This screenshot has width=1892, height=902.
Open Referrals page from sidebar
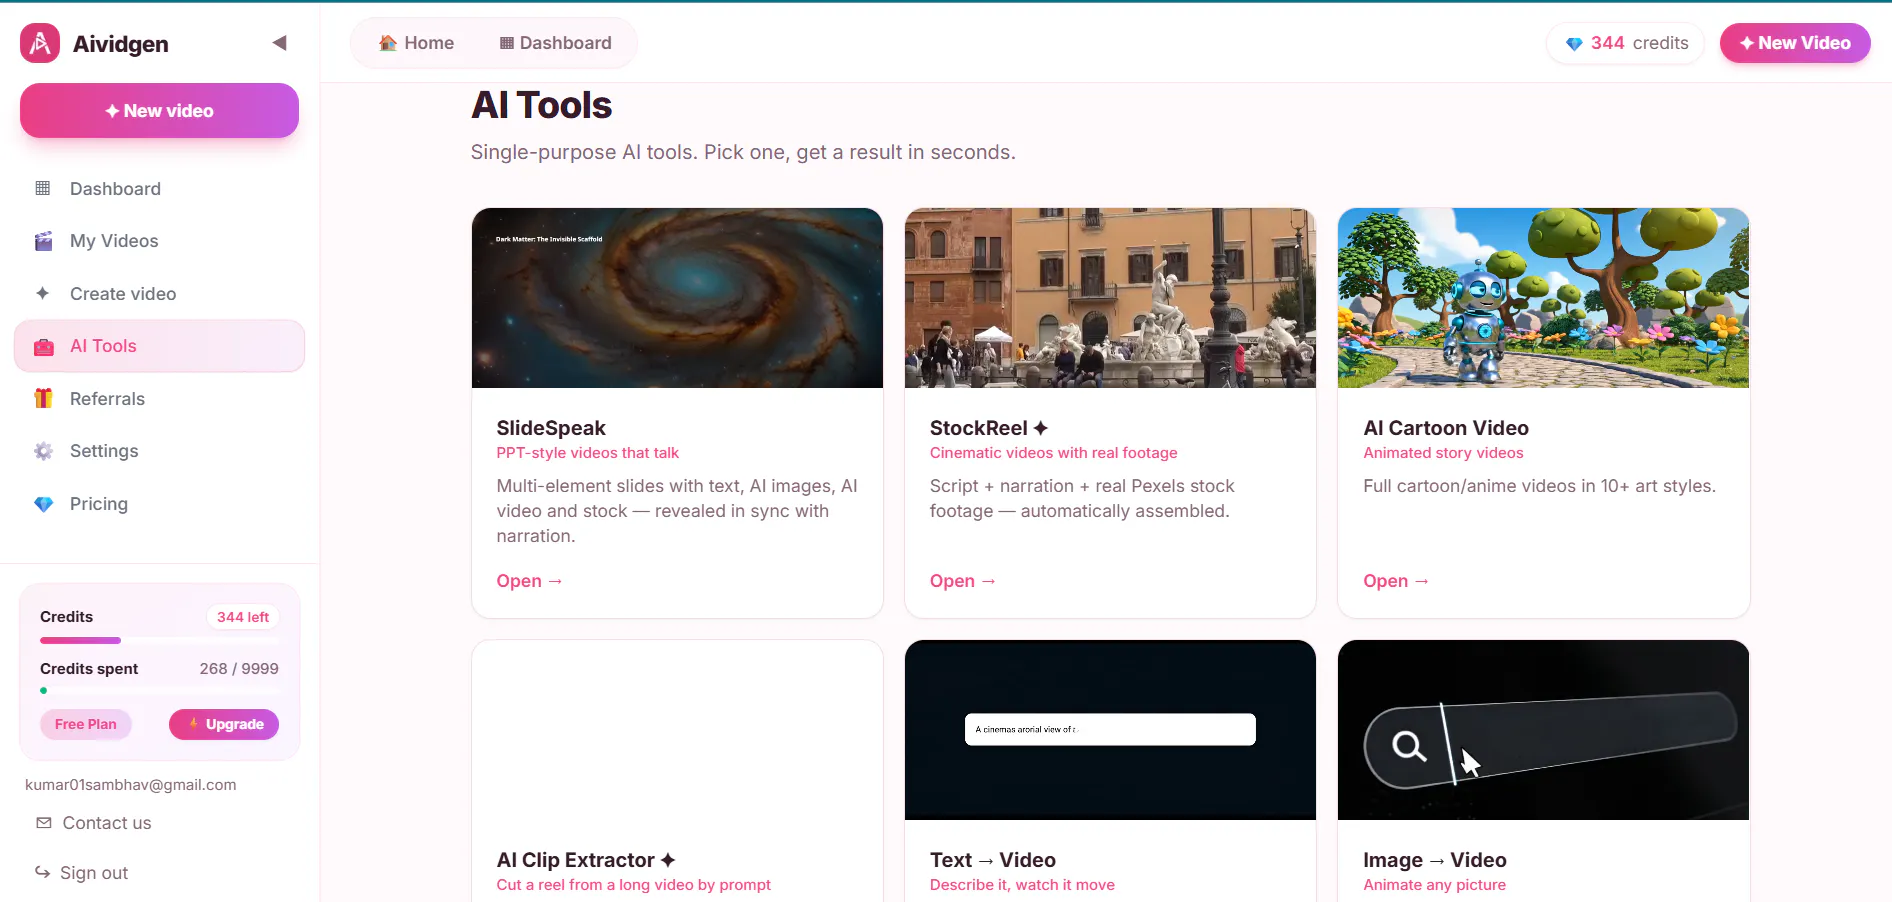(x=159, y=399)
